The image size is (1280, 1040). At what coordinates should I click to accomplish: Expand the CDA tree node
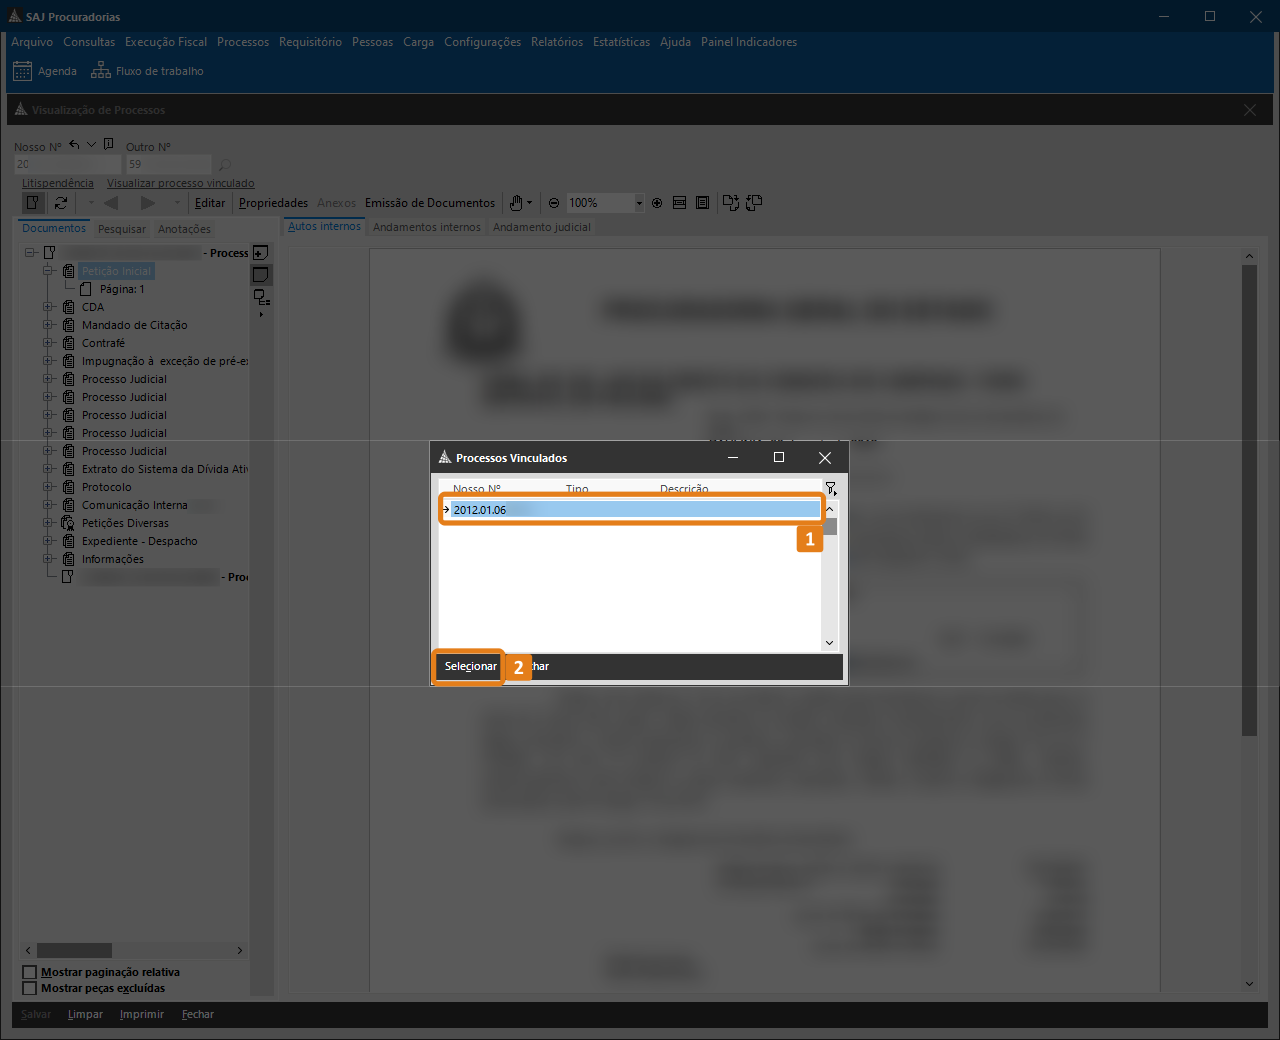coord(48,307)
